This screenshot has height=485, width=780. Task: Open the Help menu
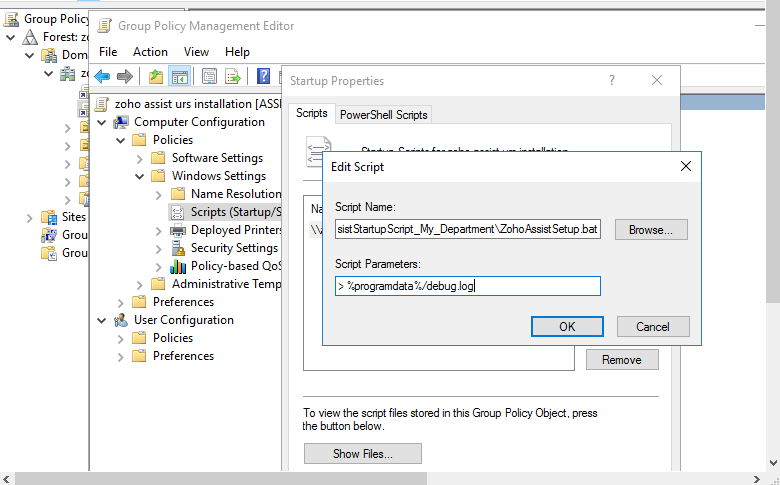click(x=237, y=52)
